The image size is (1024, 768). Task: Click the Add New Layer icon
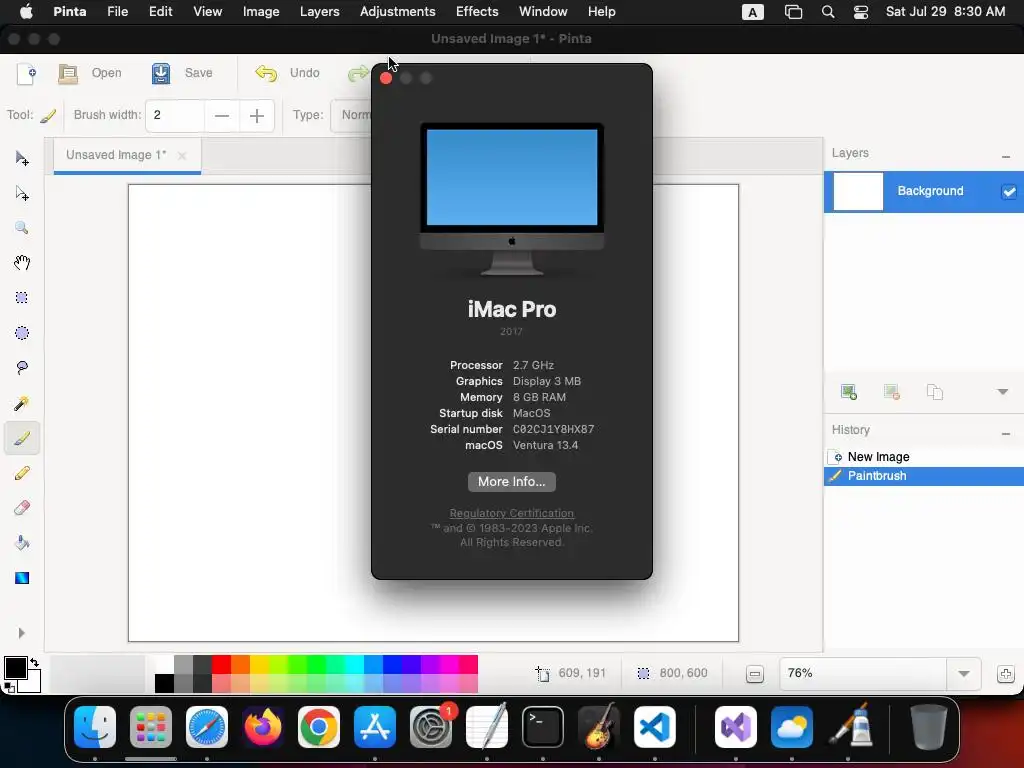(x=848, y=392)
